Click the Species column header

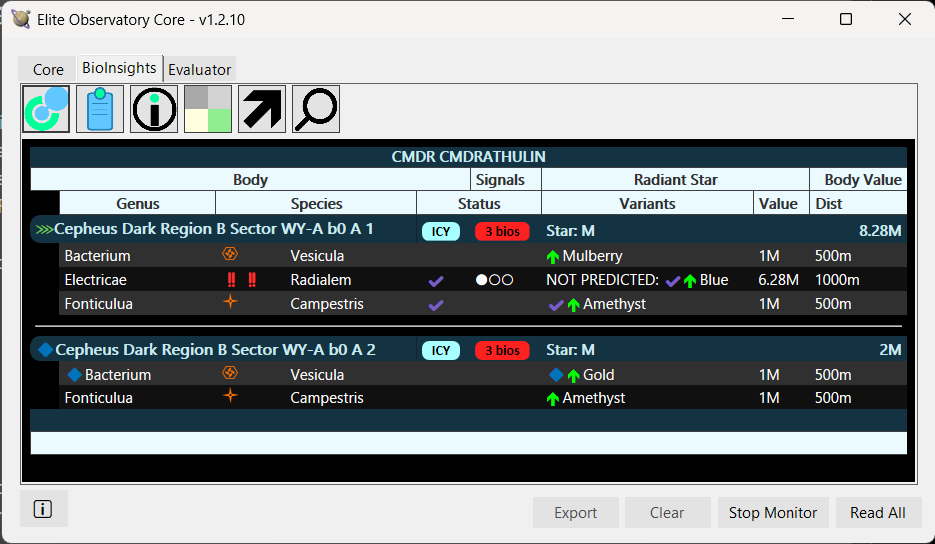point(316,203)
